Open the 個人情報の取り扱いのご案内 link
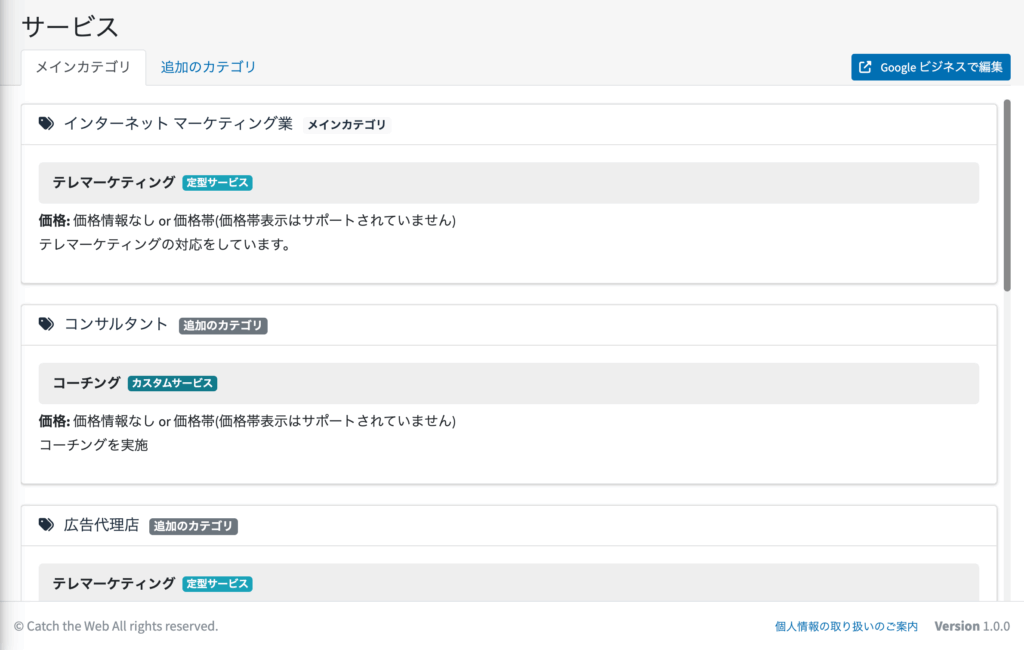1024x650 pixels. click(x=846, y=626)
